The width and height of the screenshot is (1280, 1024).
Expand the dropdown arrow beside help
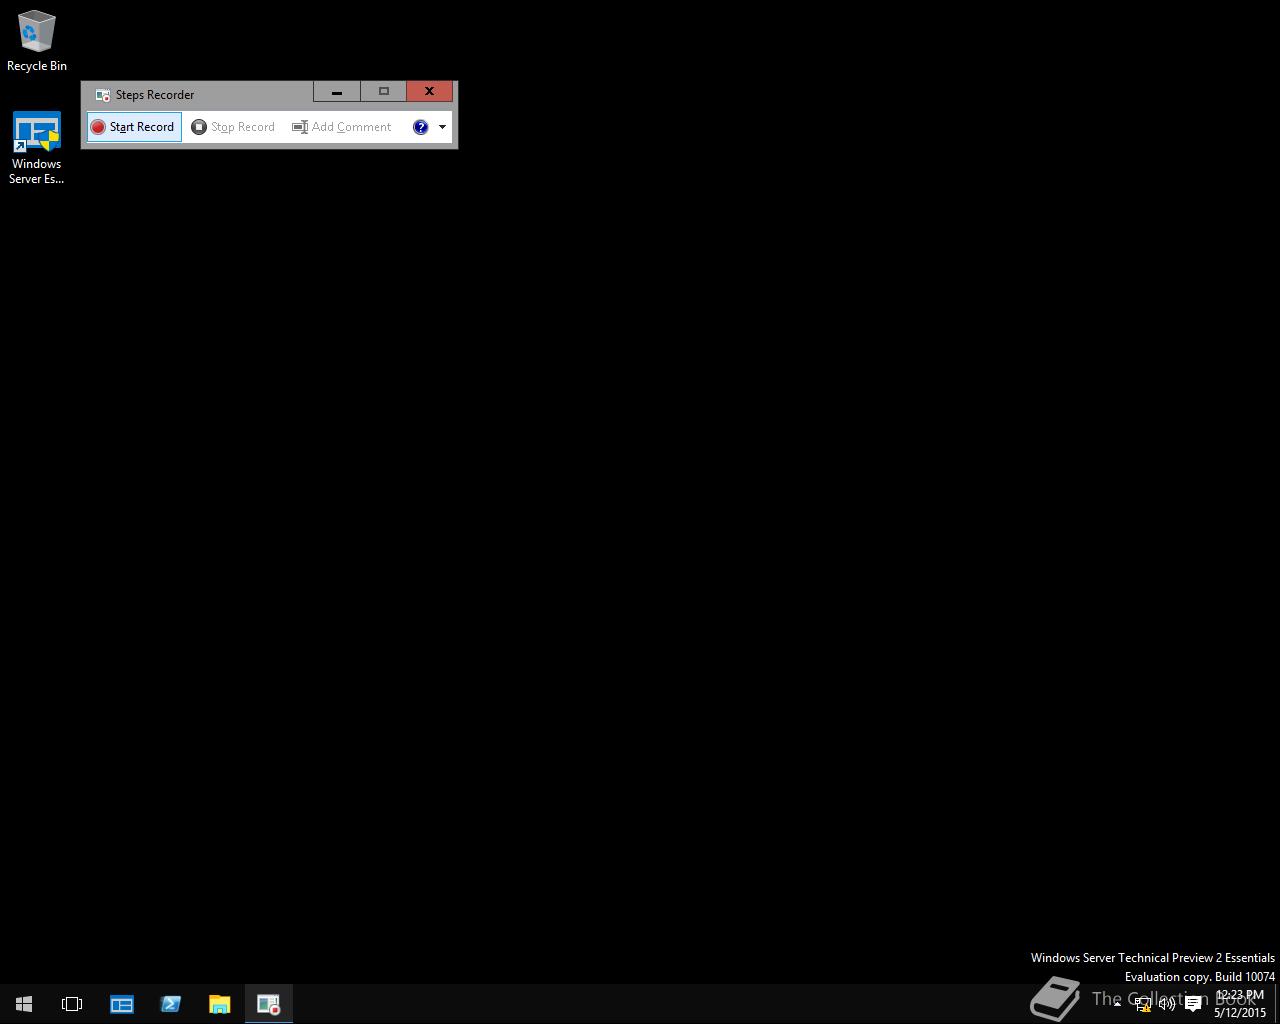[442, 127]
